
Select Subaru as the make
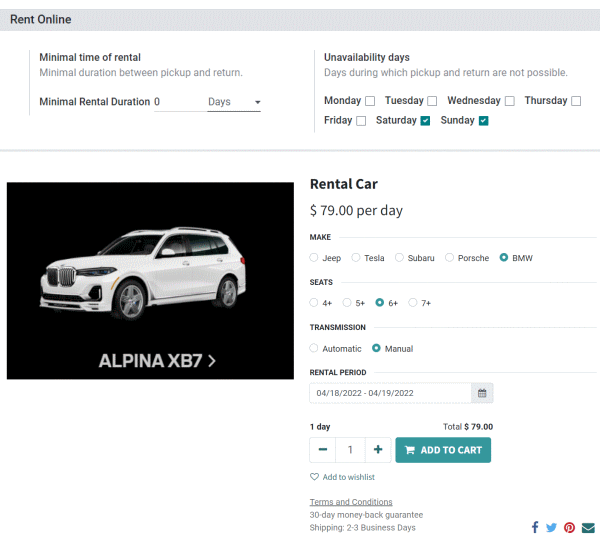pyautogui.click(x=399, y=257)
